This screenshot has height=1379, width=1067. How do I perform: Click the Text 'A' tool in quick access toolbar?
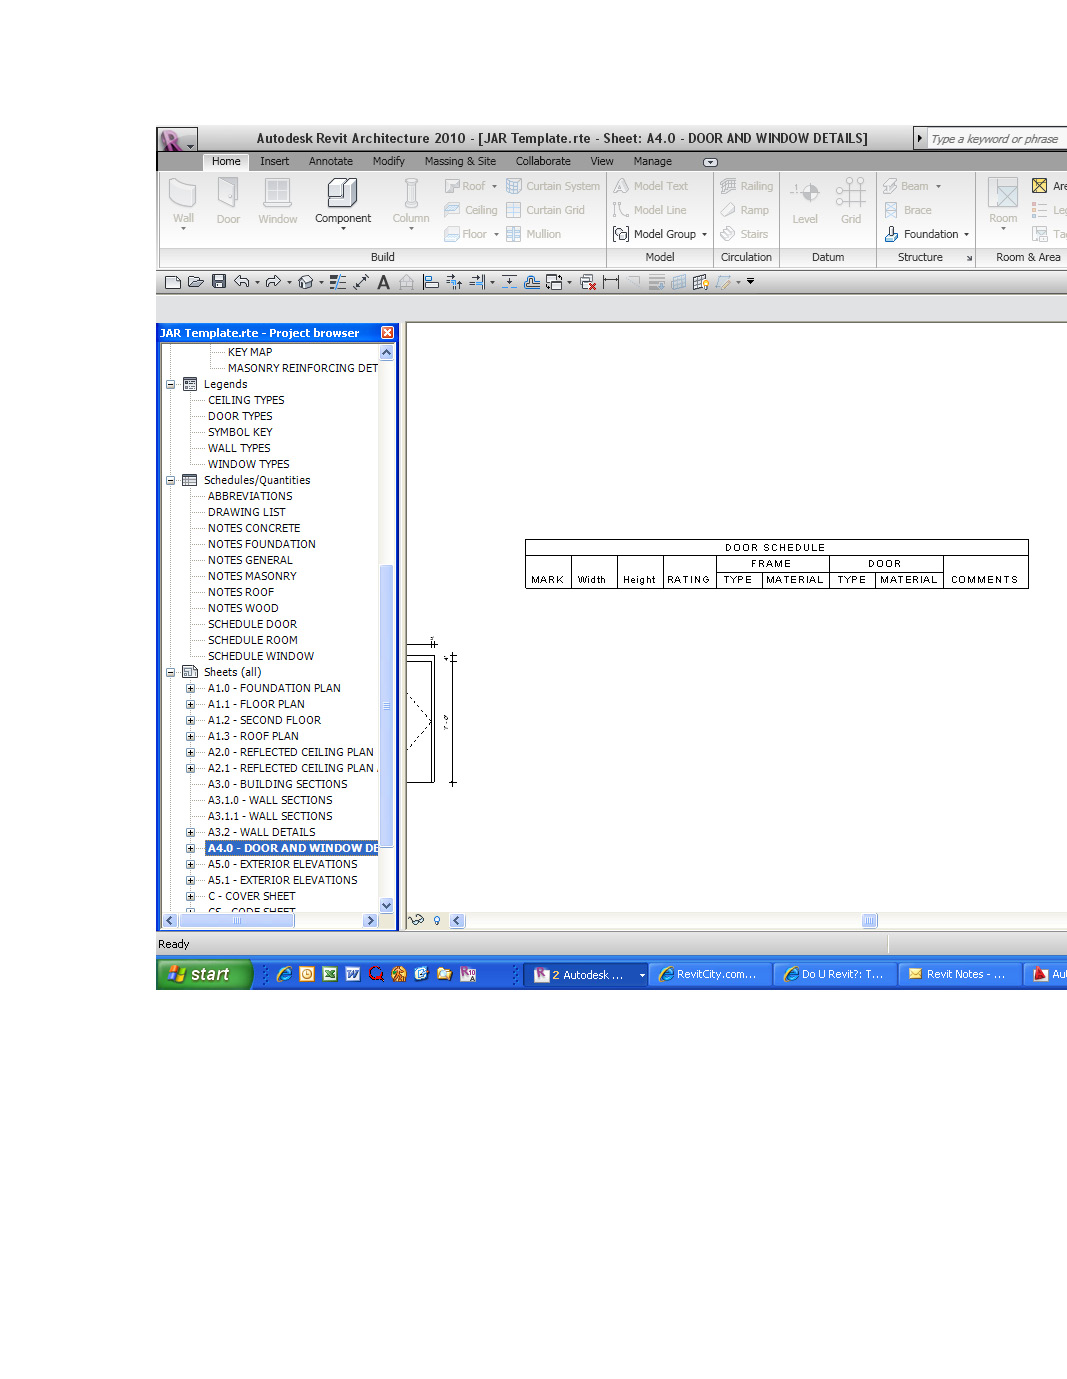coord(383,283)
